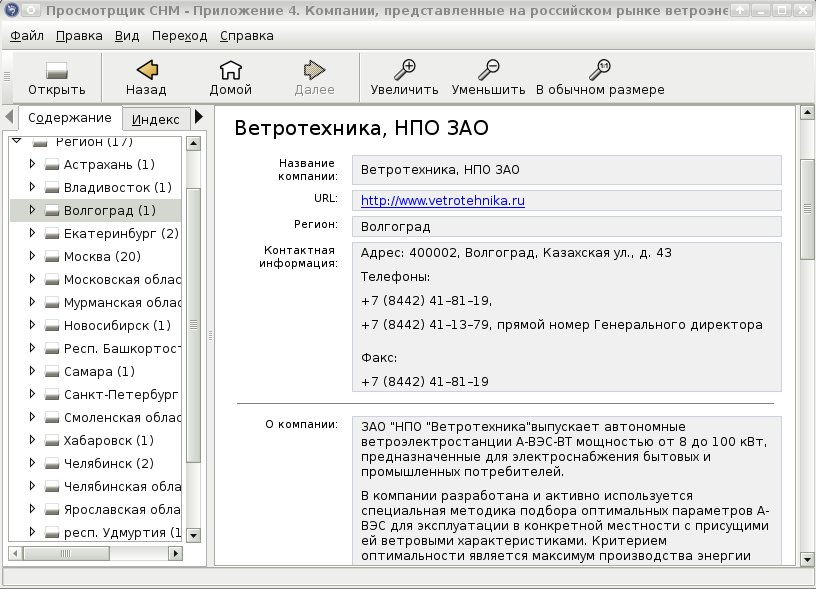
Task: Open the window menu icon in title bar
Action: tap(11, 9)
